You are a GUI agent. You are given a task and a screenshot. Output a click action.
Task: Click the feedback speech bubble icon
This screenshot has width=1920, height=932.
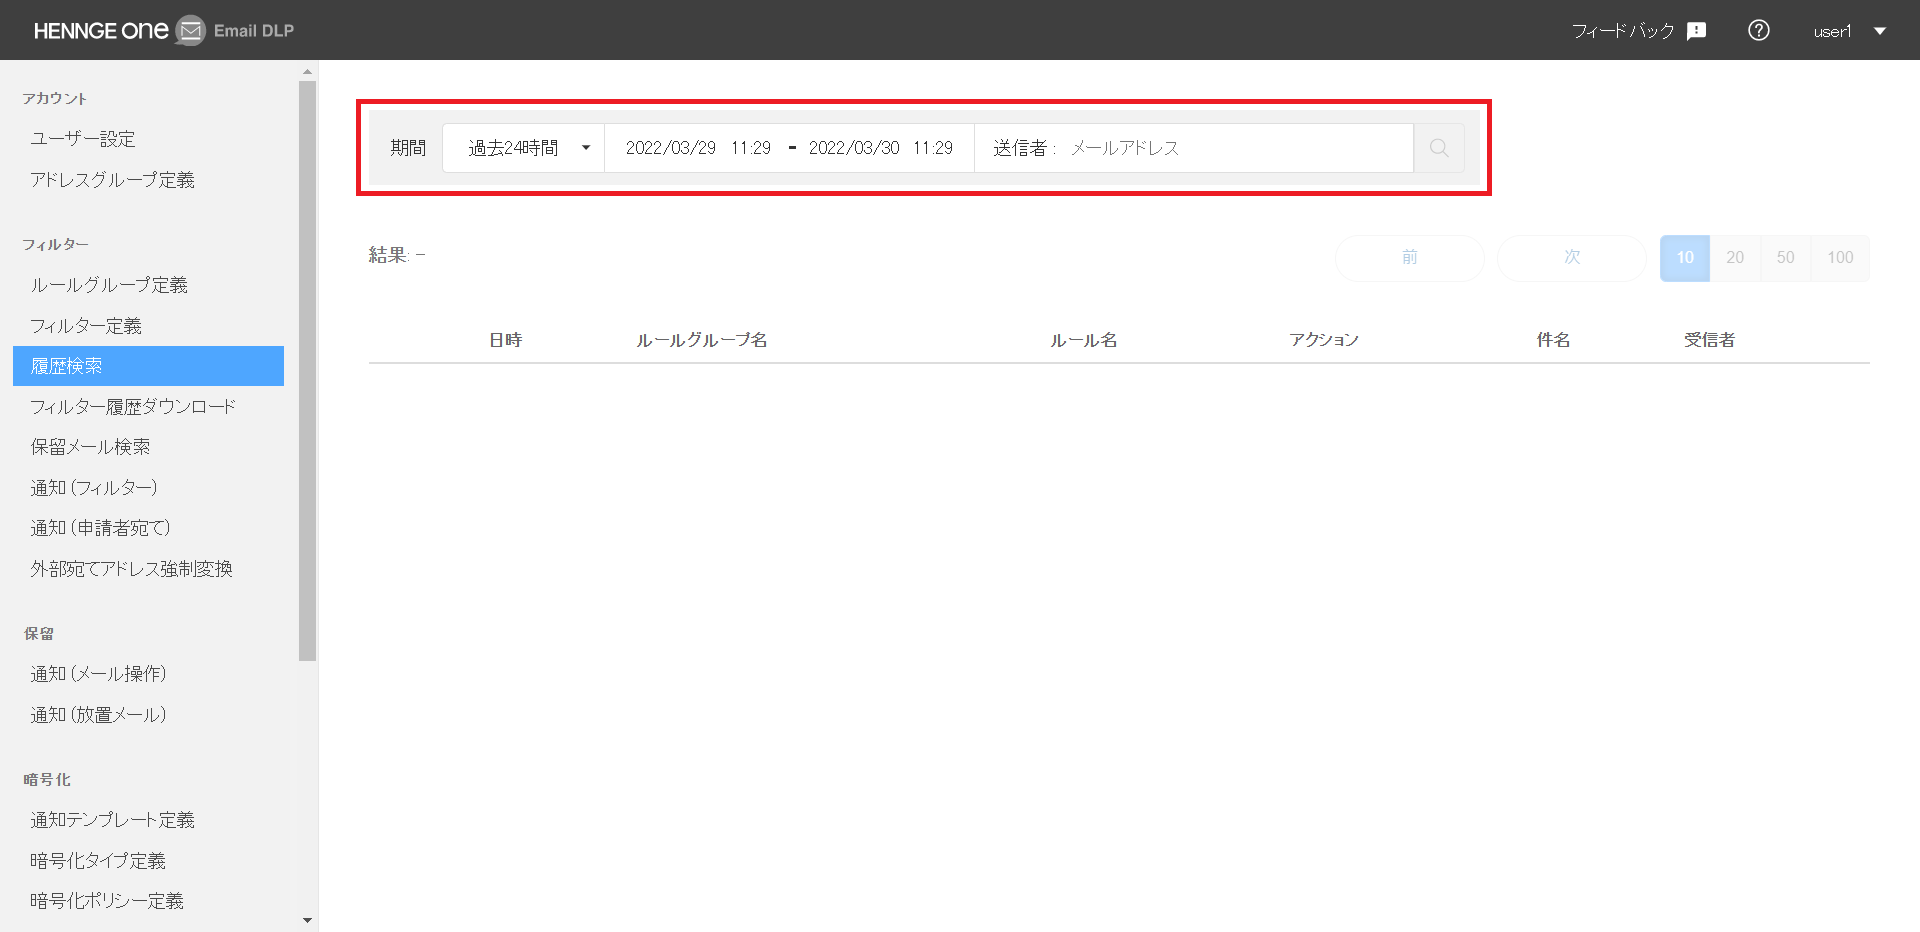[x=1696, y=31]
